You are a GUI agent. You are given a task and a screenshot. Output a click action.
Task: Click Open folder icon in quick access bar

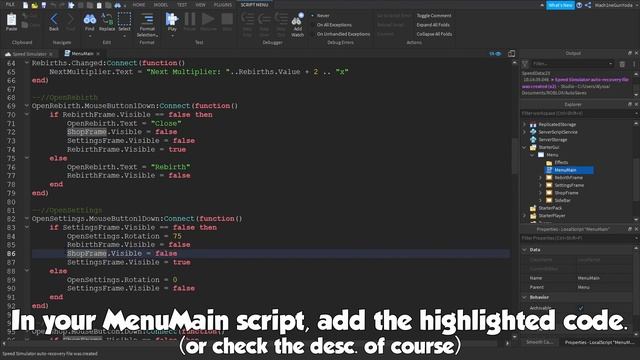[35, 5]
